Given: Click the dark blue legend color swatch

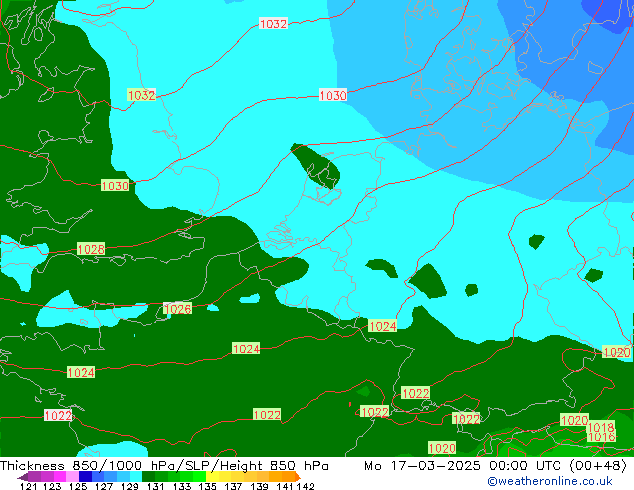Looking at the screenshot, I should pyautogui.click(x=85, y=476).
